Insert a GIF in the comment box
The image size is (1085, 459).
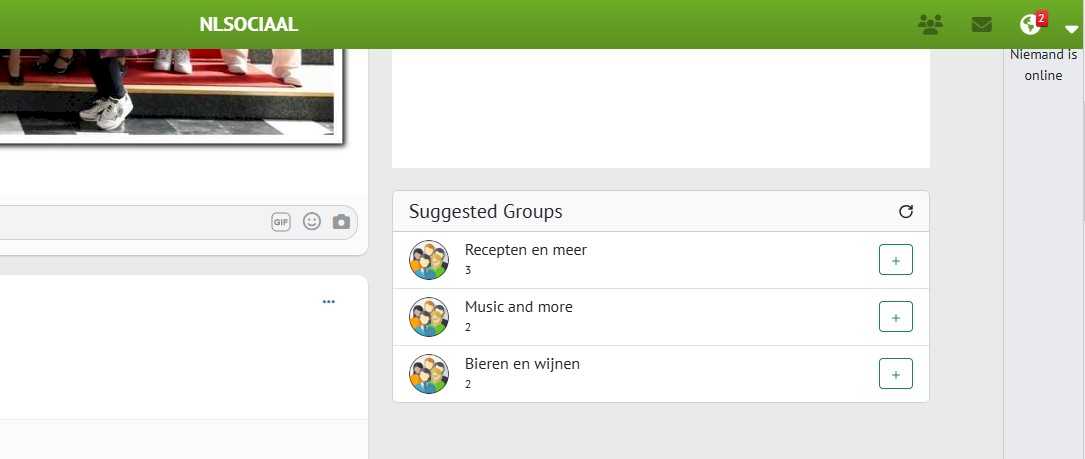(x=281, y=222)
